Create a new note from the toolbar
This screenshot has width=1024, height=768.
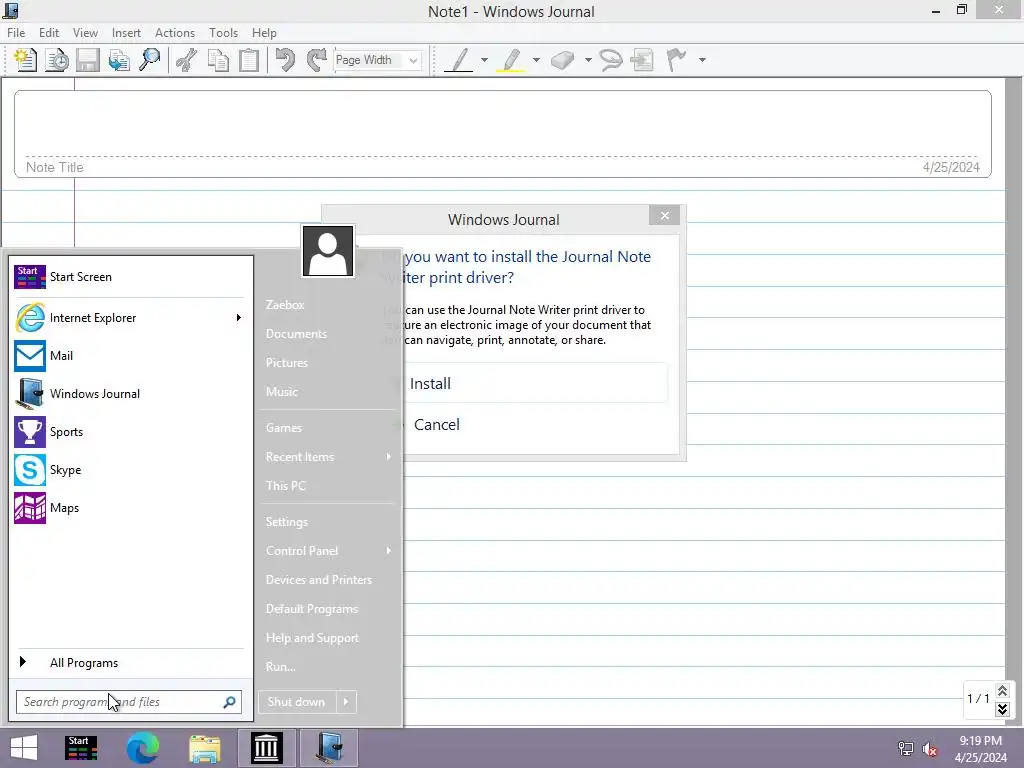[25, 60]
